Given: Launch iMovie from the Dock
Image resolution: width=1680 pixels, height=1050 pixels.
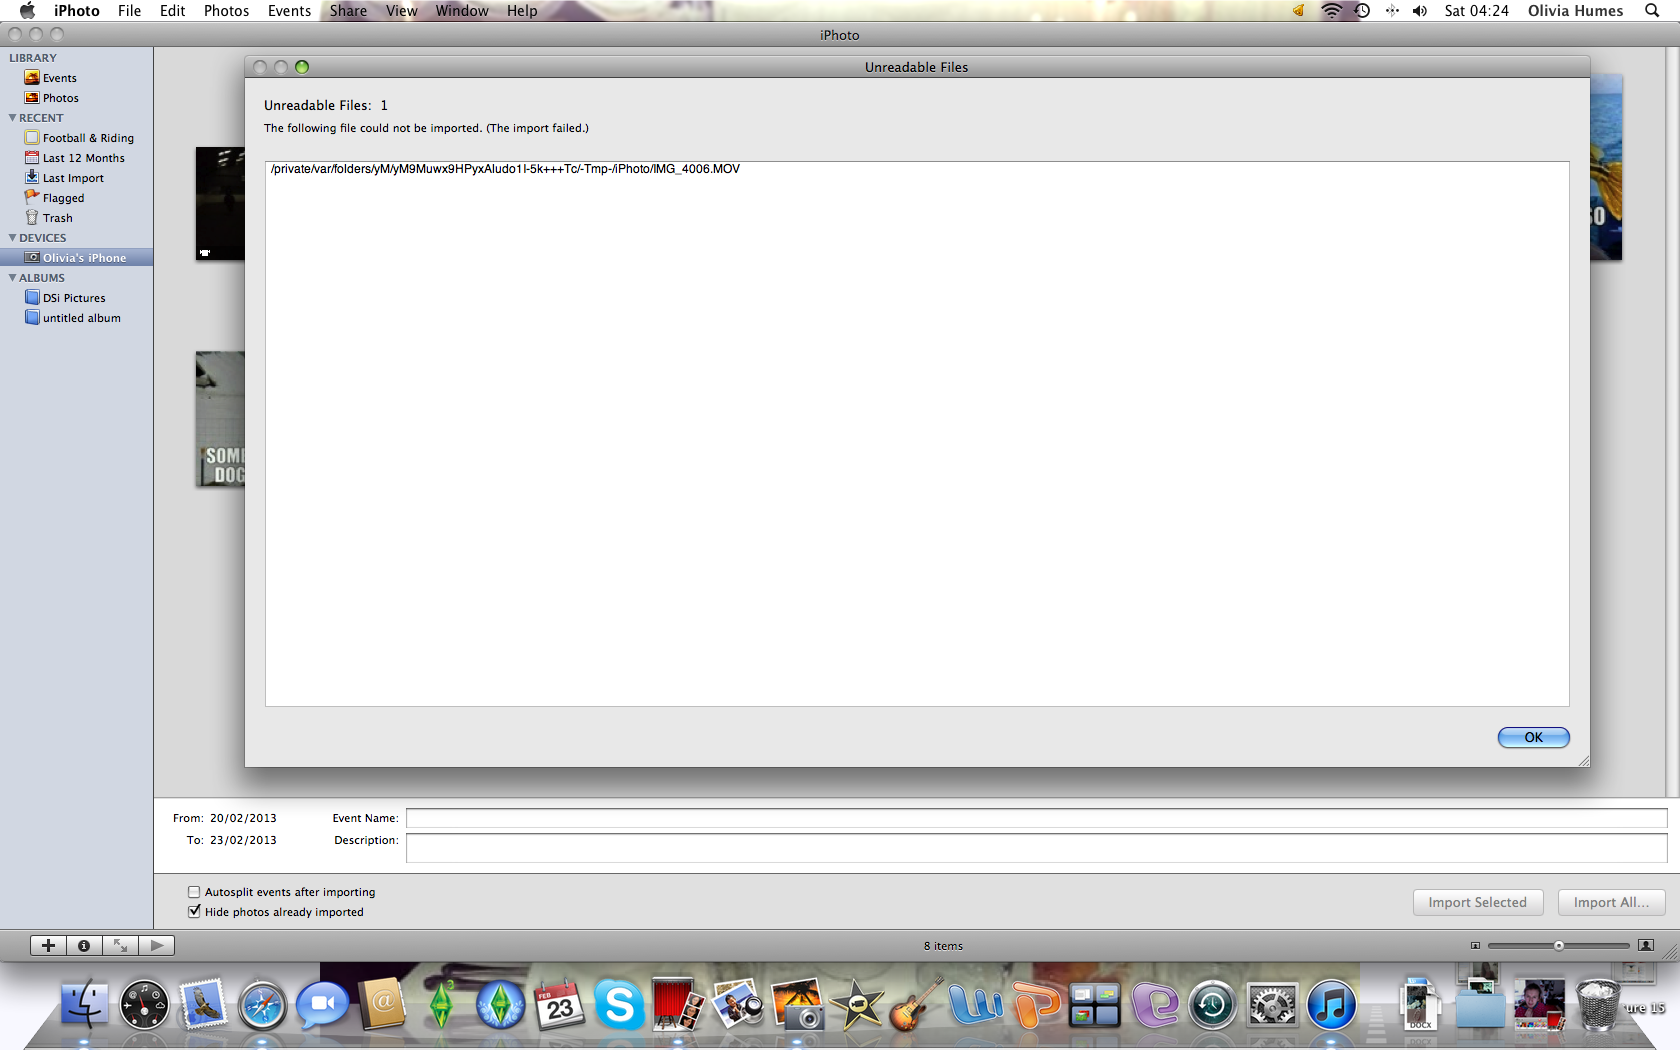Looking at the screenshot, I should (x=857, y=1005).
